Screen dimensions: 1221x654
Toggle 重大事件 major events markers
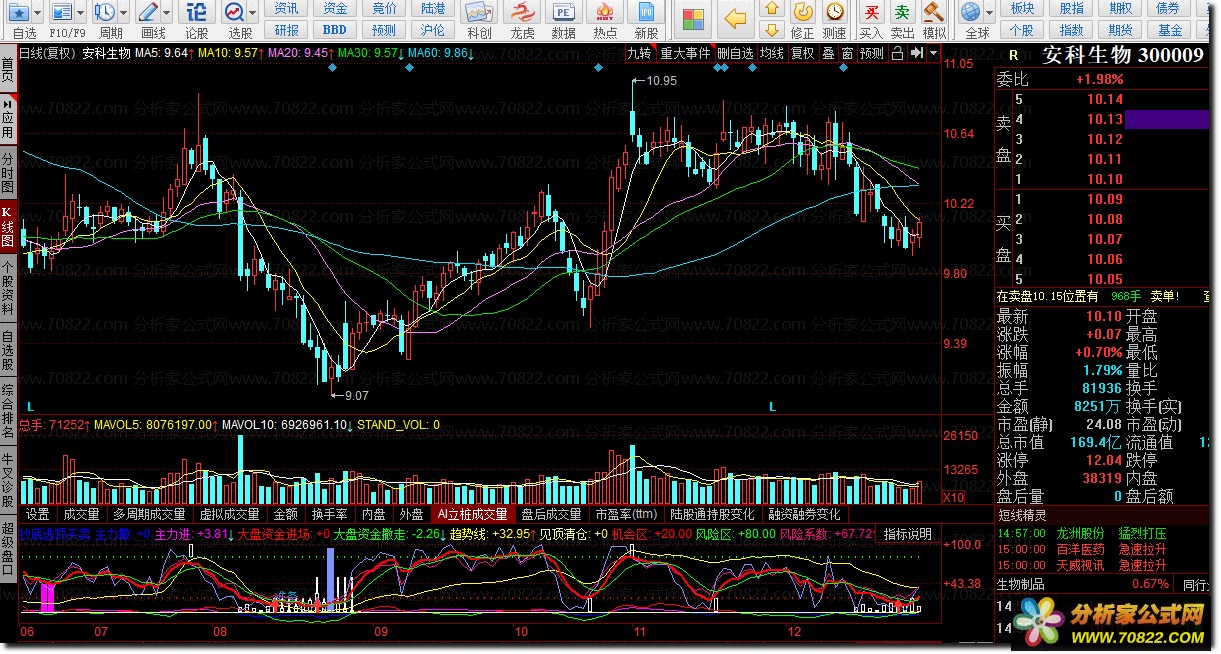click(685, 53)
